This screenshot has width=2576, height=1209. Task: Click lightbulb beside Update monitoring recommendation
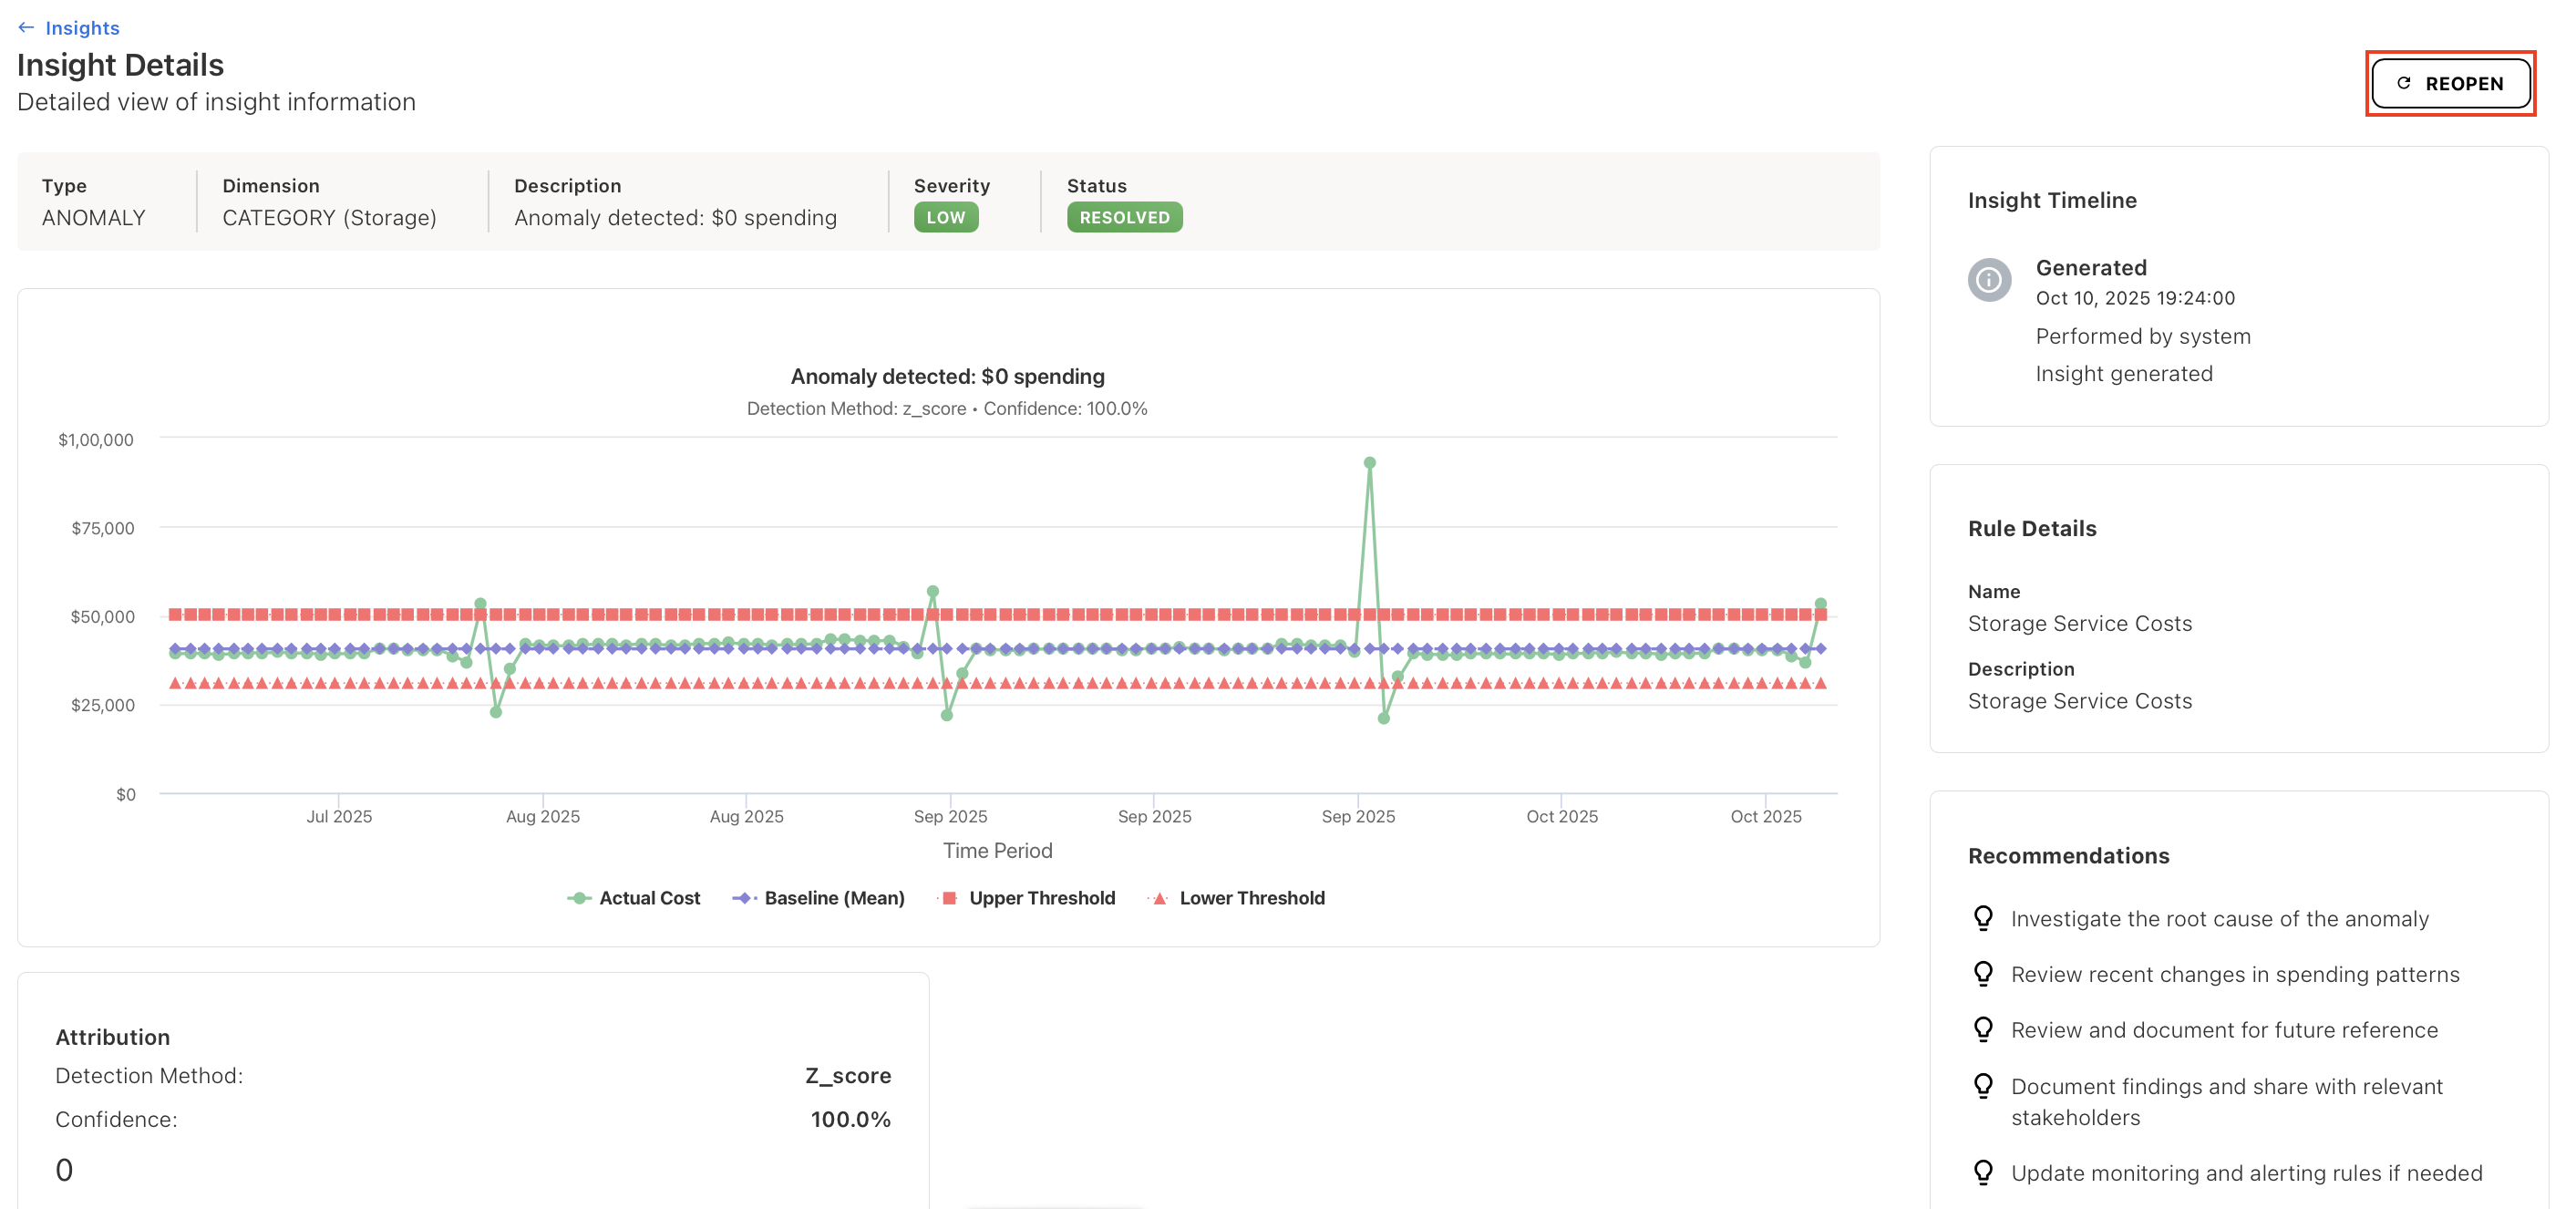(1983, 1172)
